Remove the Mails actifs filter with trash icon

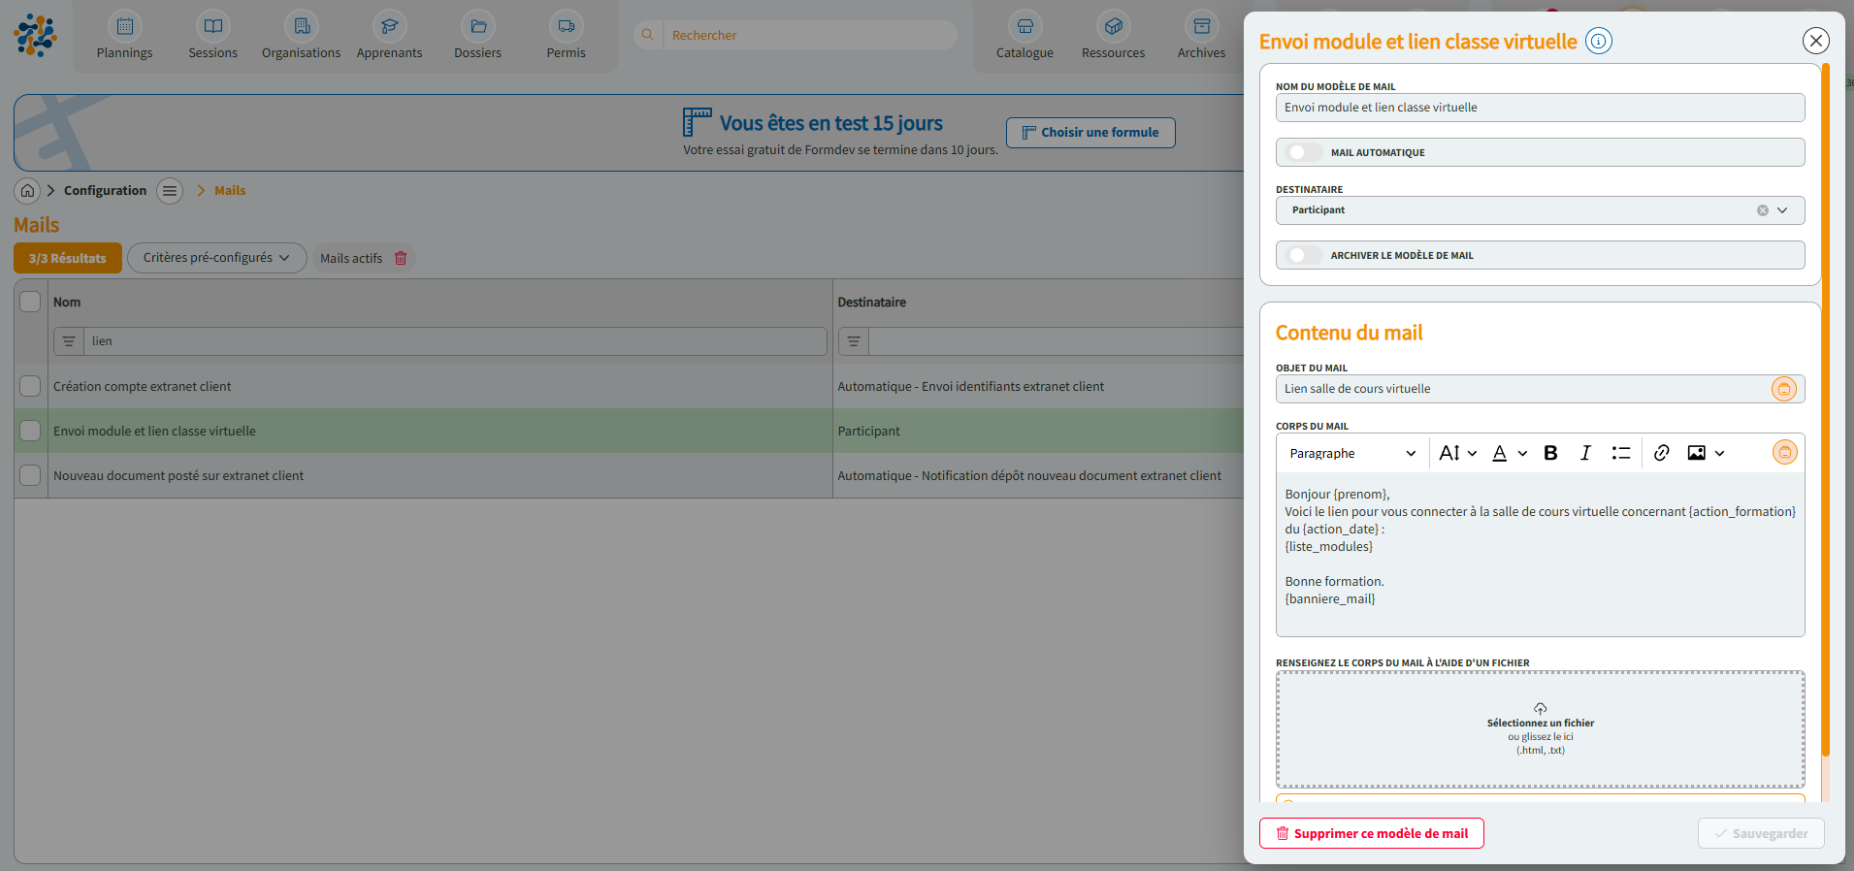(x=401, y=258)
